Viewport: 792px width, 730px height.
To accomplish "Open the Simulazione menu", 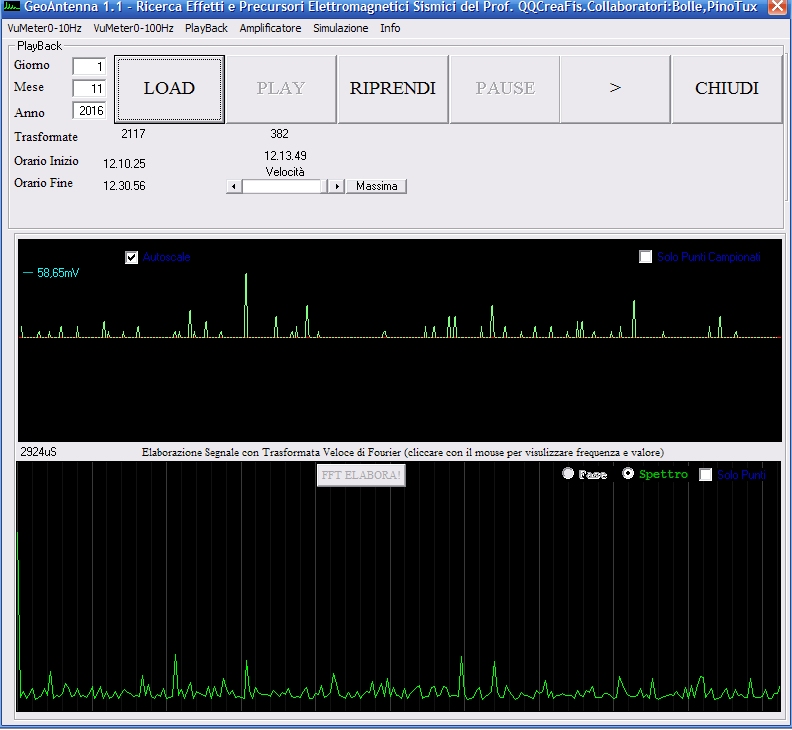I will click(340, 28).
